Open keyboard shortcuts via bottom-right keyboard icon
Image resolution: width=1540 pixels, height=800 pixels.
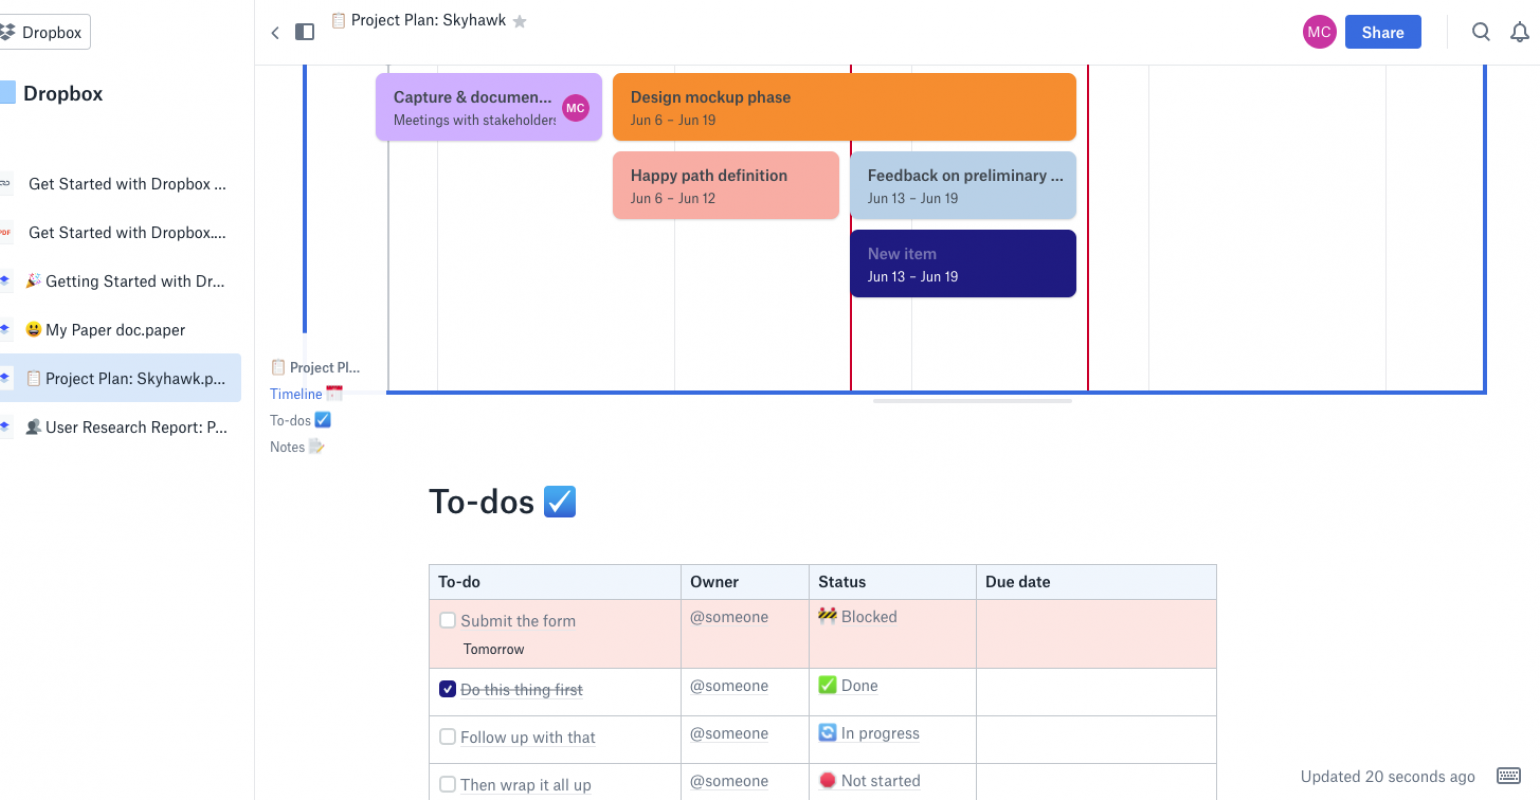(1508, 775)
